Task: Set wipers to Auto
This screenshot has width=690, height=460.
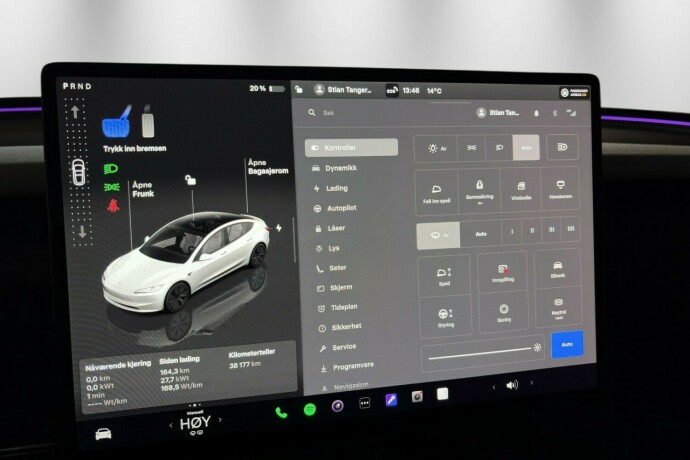Action: tap(481, 233)
